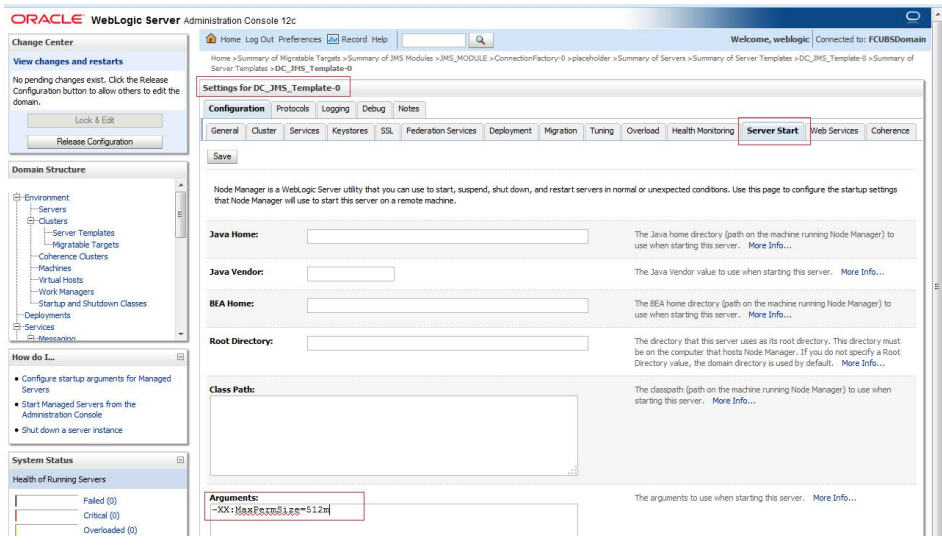
Task: Open the Web Services sub-tab
Action: point(834,131)
